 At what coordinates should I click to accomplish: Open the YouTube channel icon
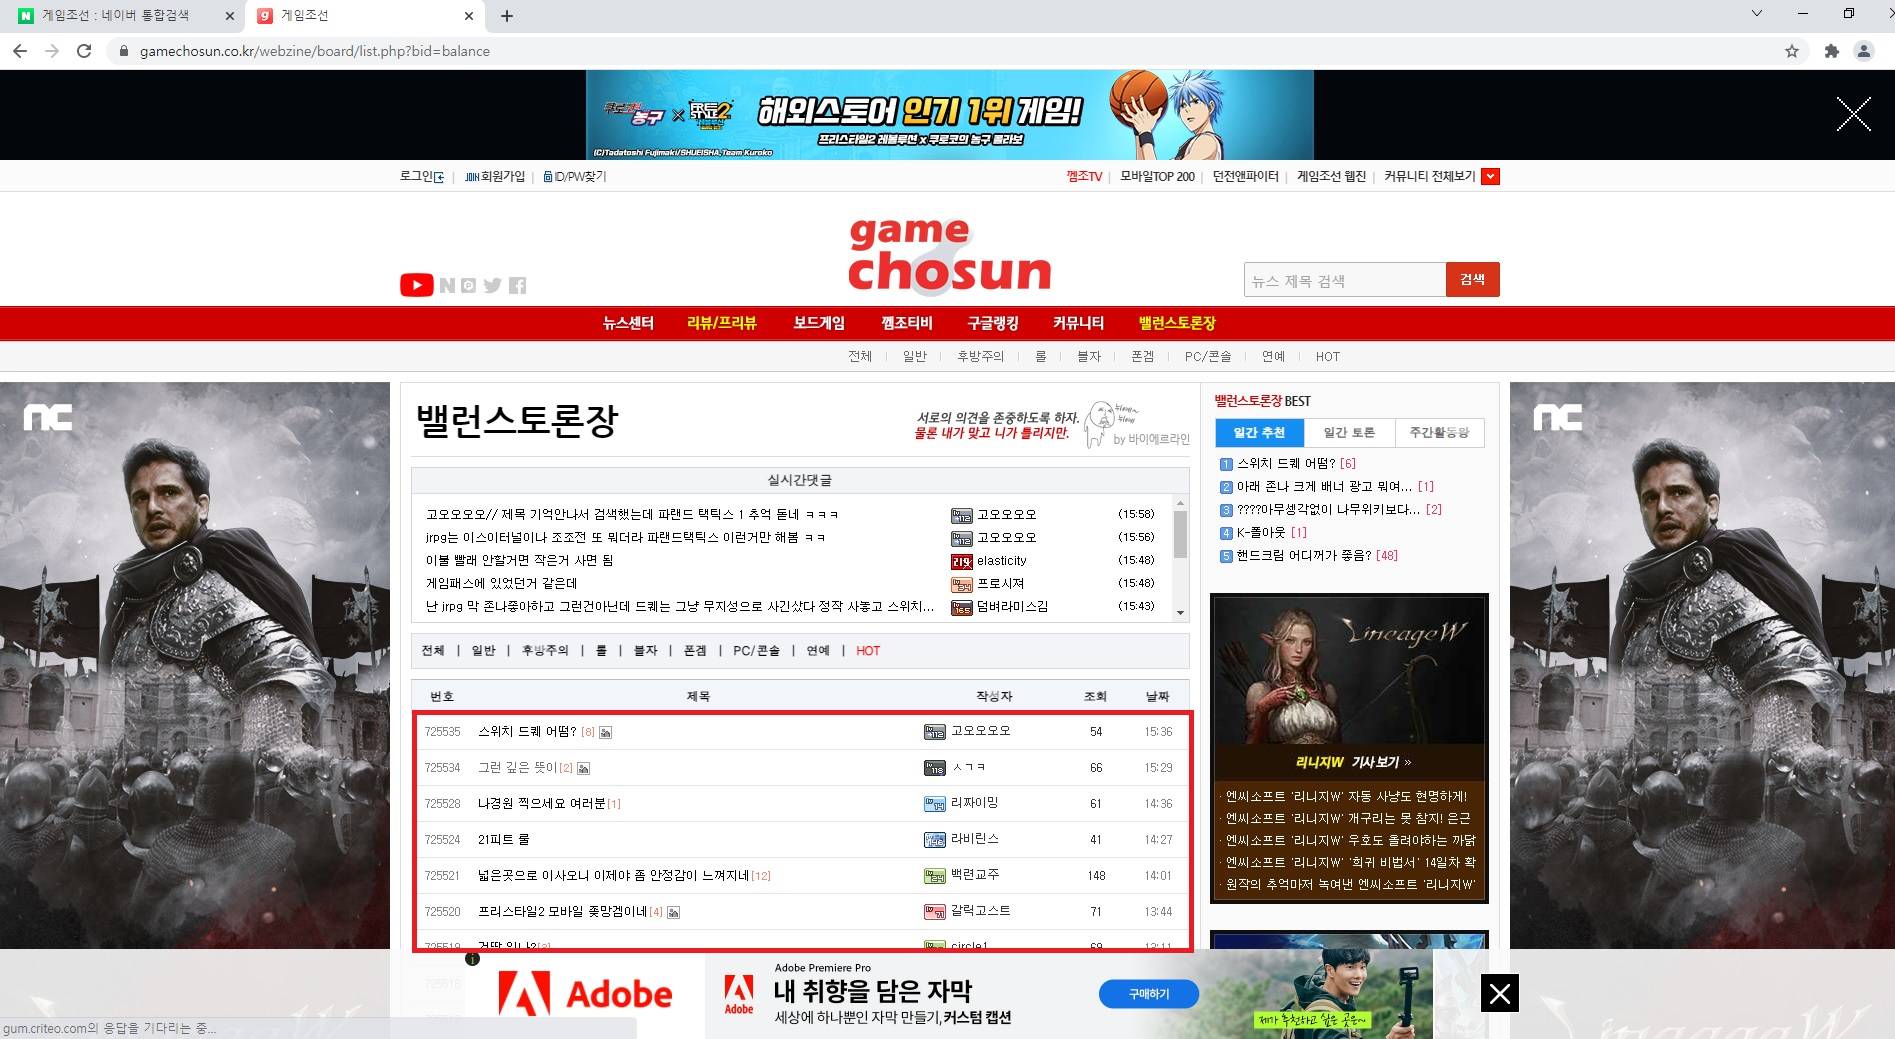coord(416,285)
